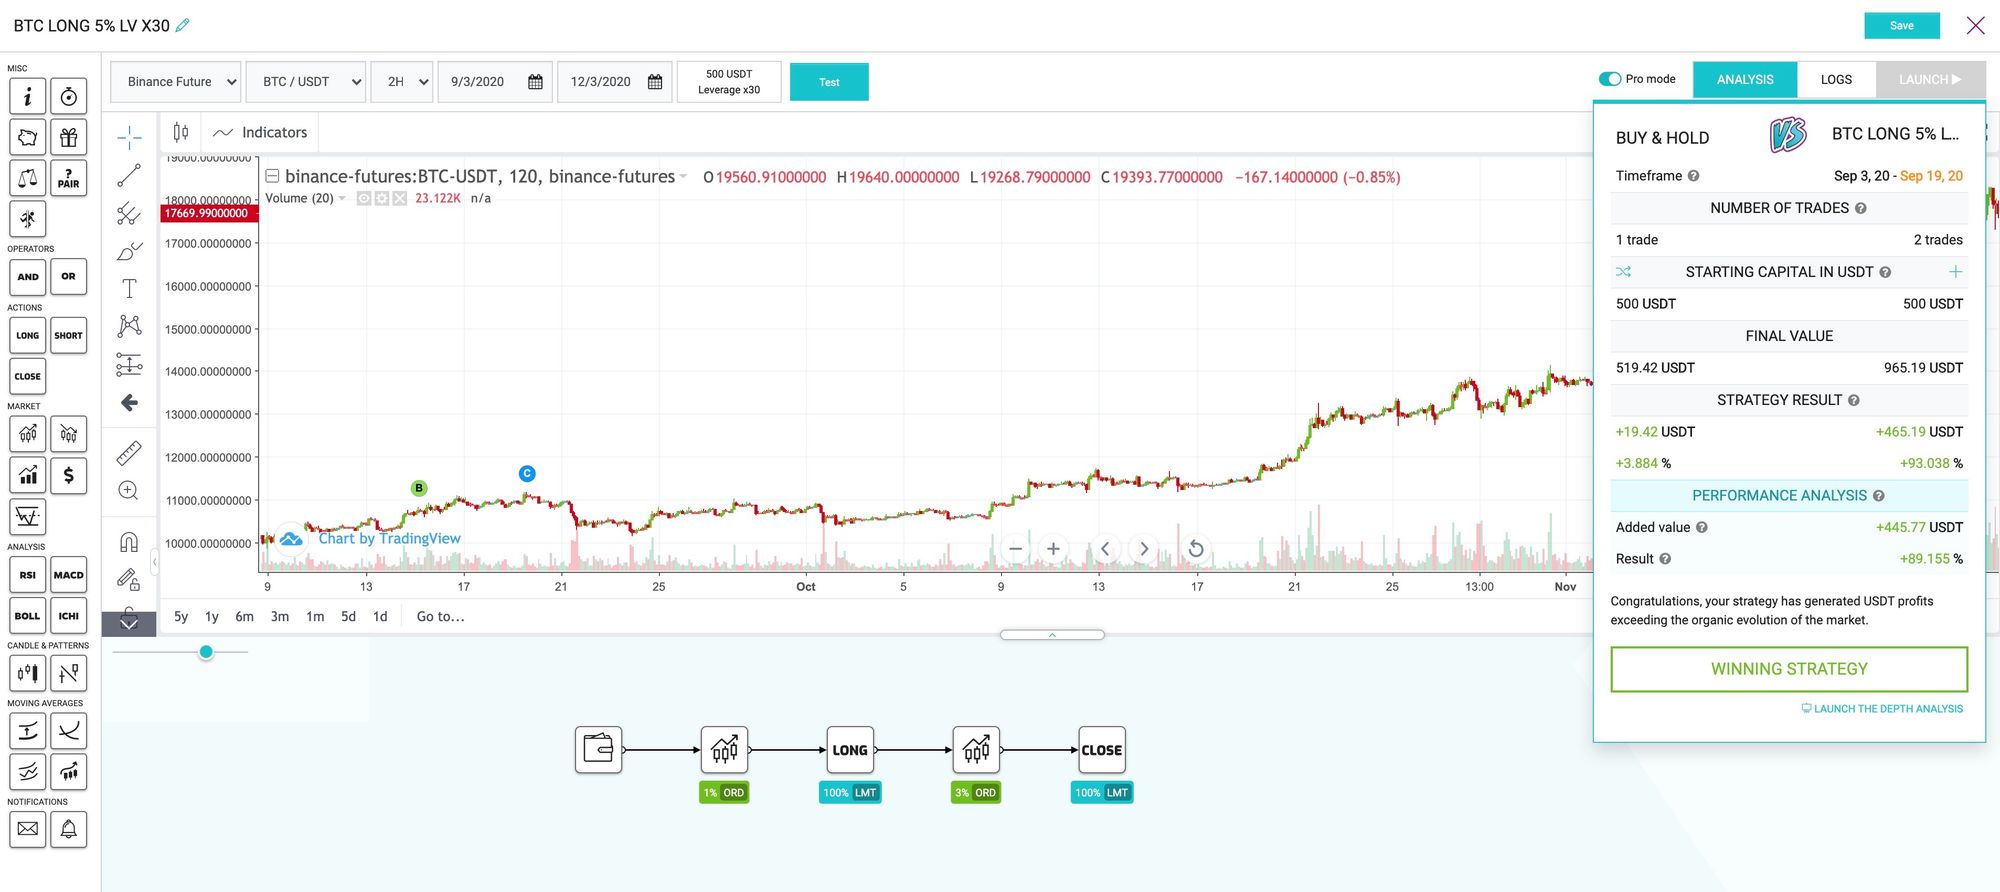The height and width of the screenshot is (892, 2000).
Task: Pick the CLOSE action block from palette
Action: (x=28, y=377)
